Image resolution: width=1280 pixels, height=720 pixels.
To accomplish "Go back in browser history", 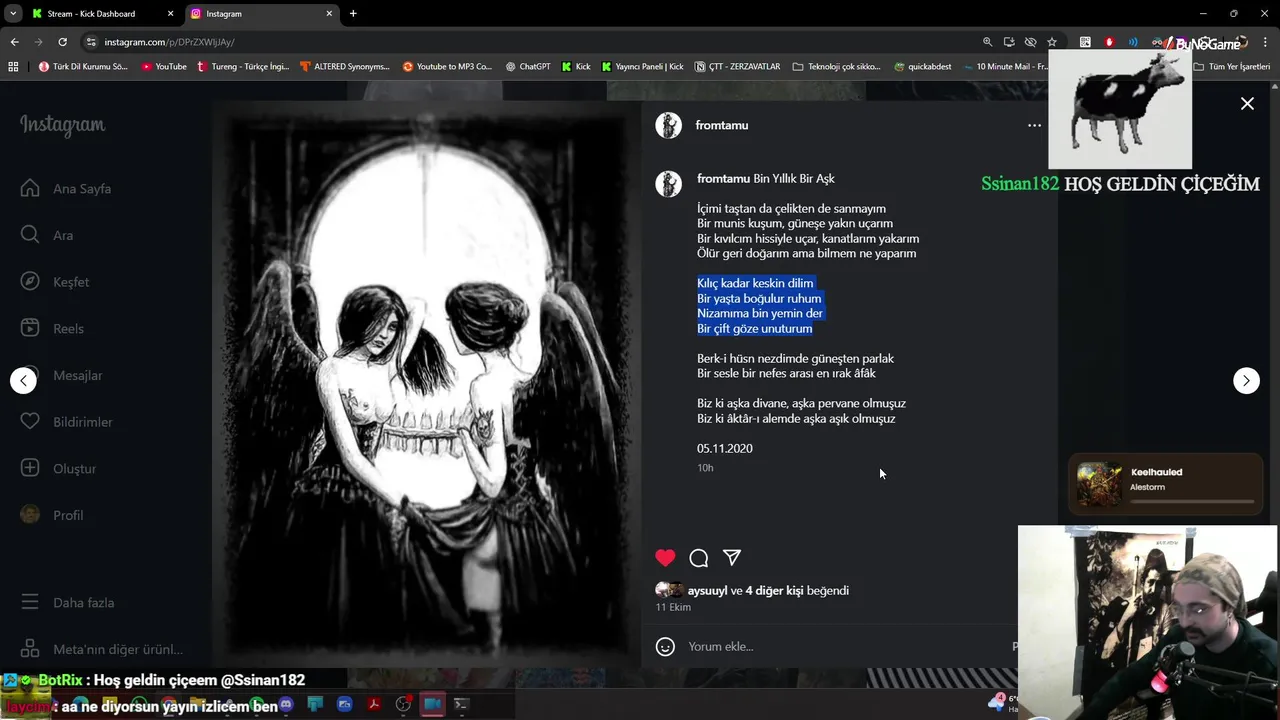I will pyautogui.click(x=14, y=42).
